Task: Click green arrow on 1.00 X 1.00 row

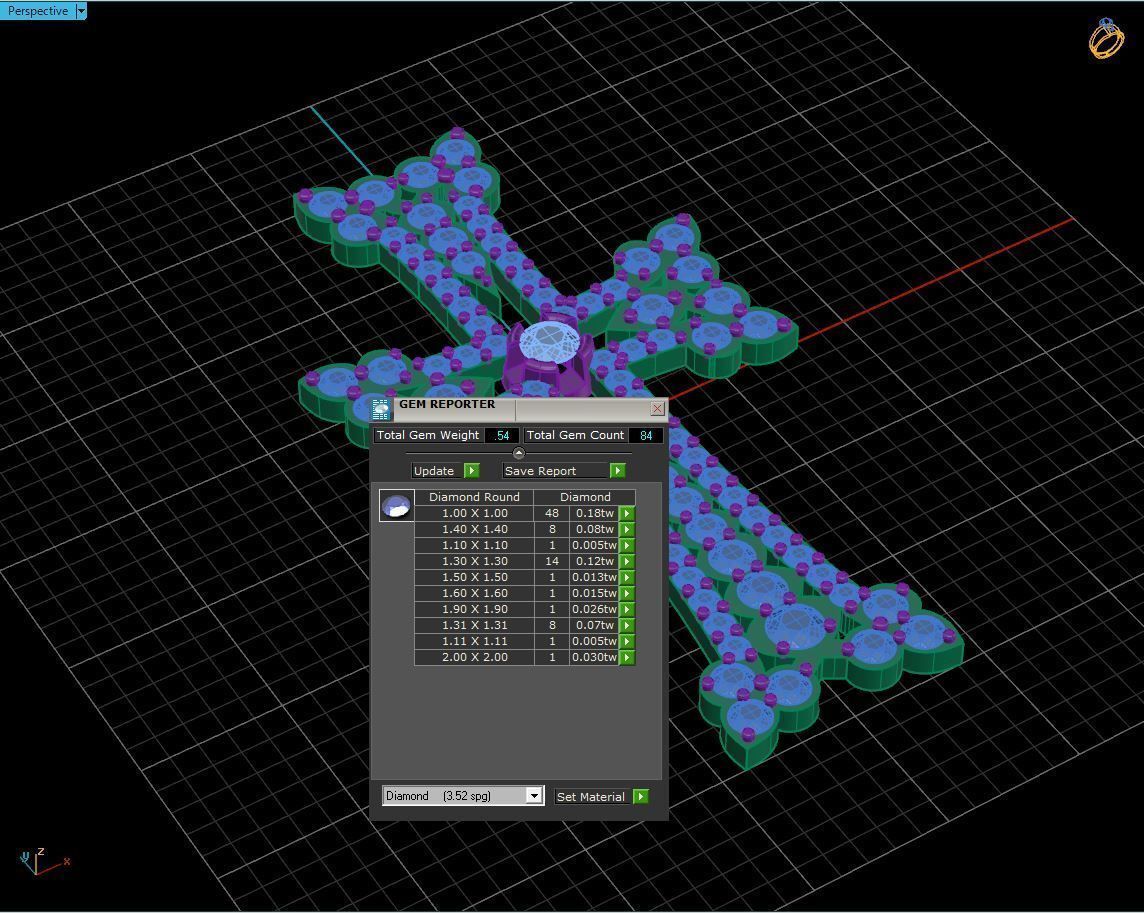Action: pyautogui.click(x=627, y=513)
